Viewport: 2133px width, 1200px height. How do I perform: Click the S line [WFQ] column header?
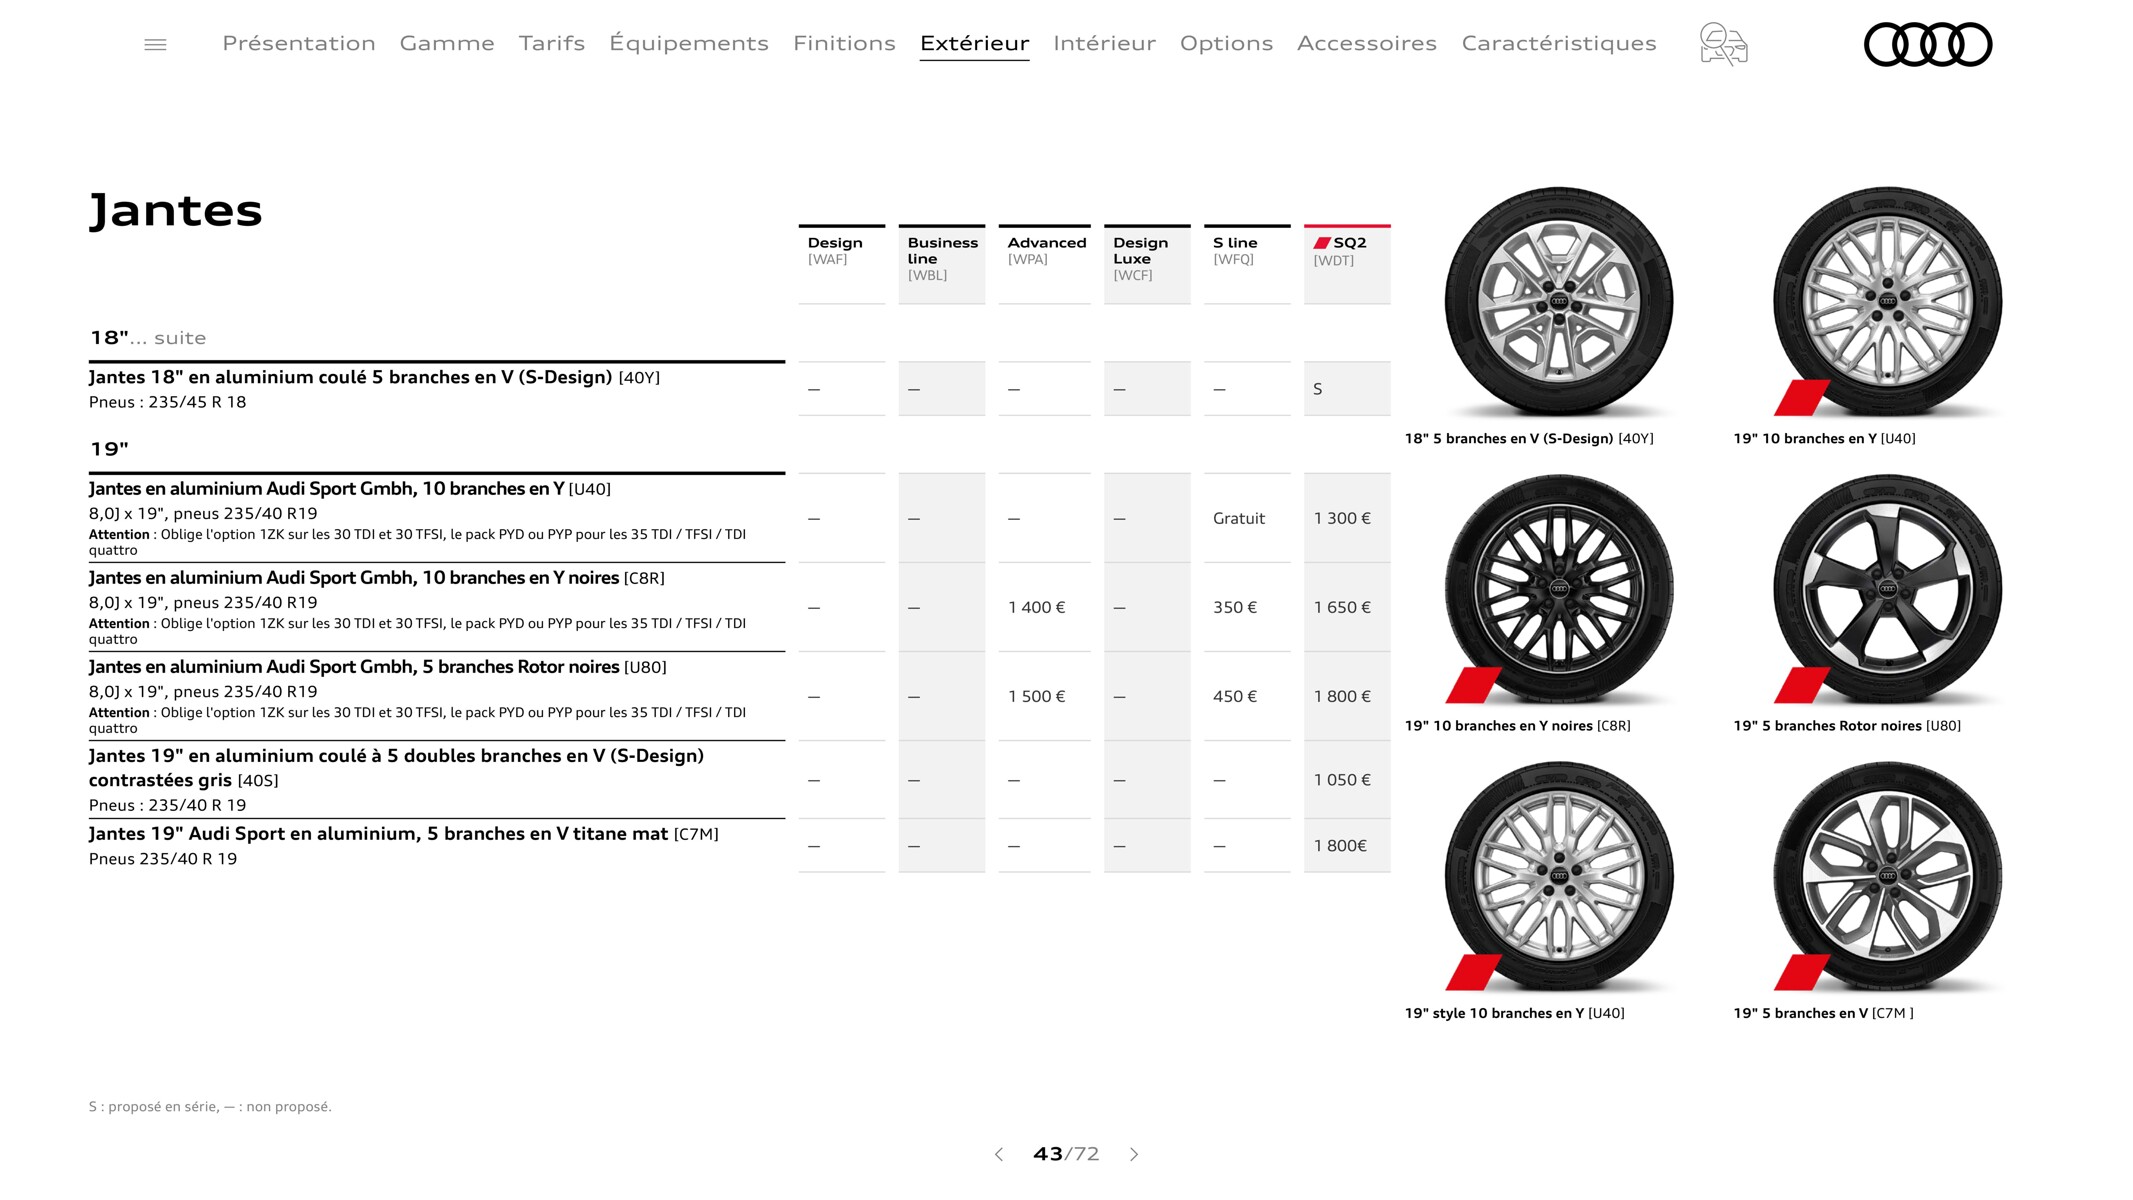click(x=1247, y=264)
